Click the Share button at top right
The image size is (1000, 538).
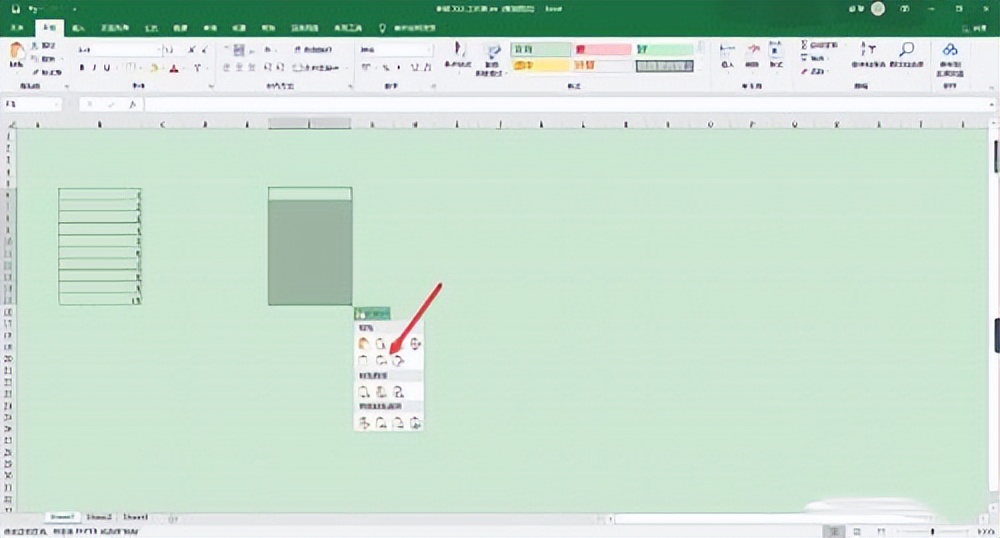click(x=974, y=28)
